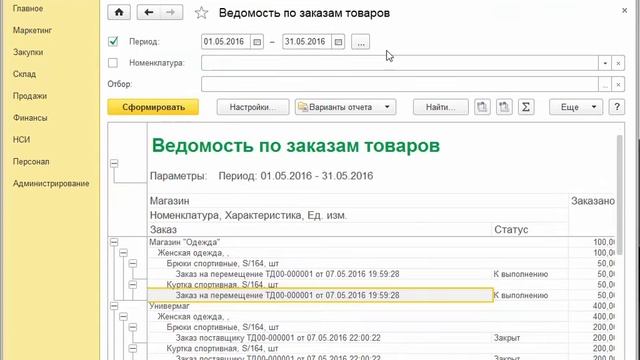Open Настройки report settings

pyautogui.click(x=253, y=107)
